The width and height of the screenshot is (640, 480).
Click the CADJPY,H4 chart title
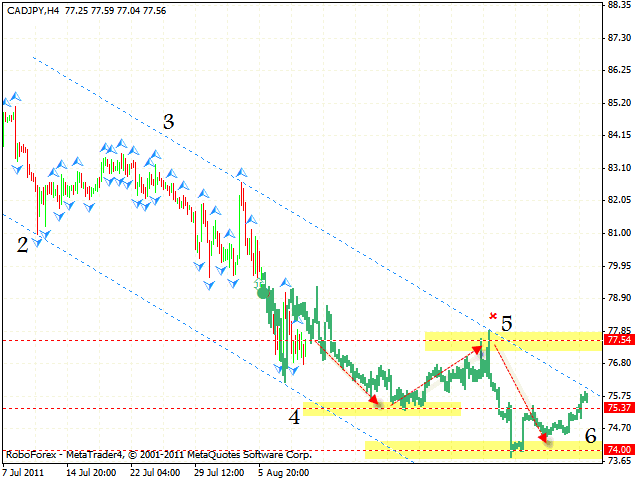(x=32, y=7)
